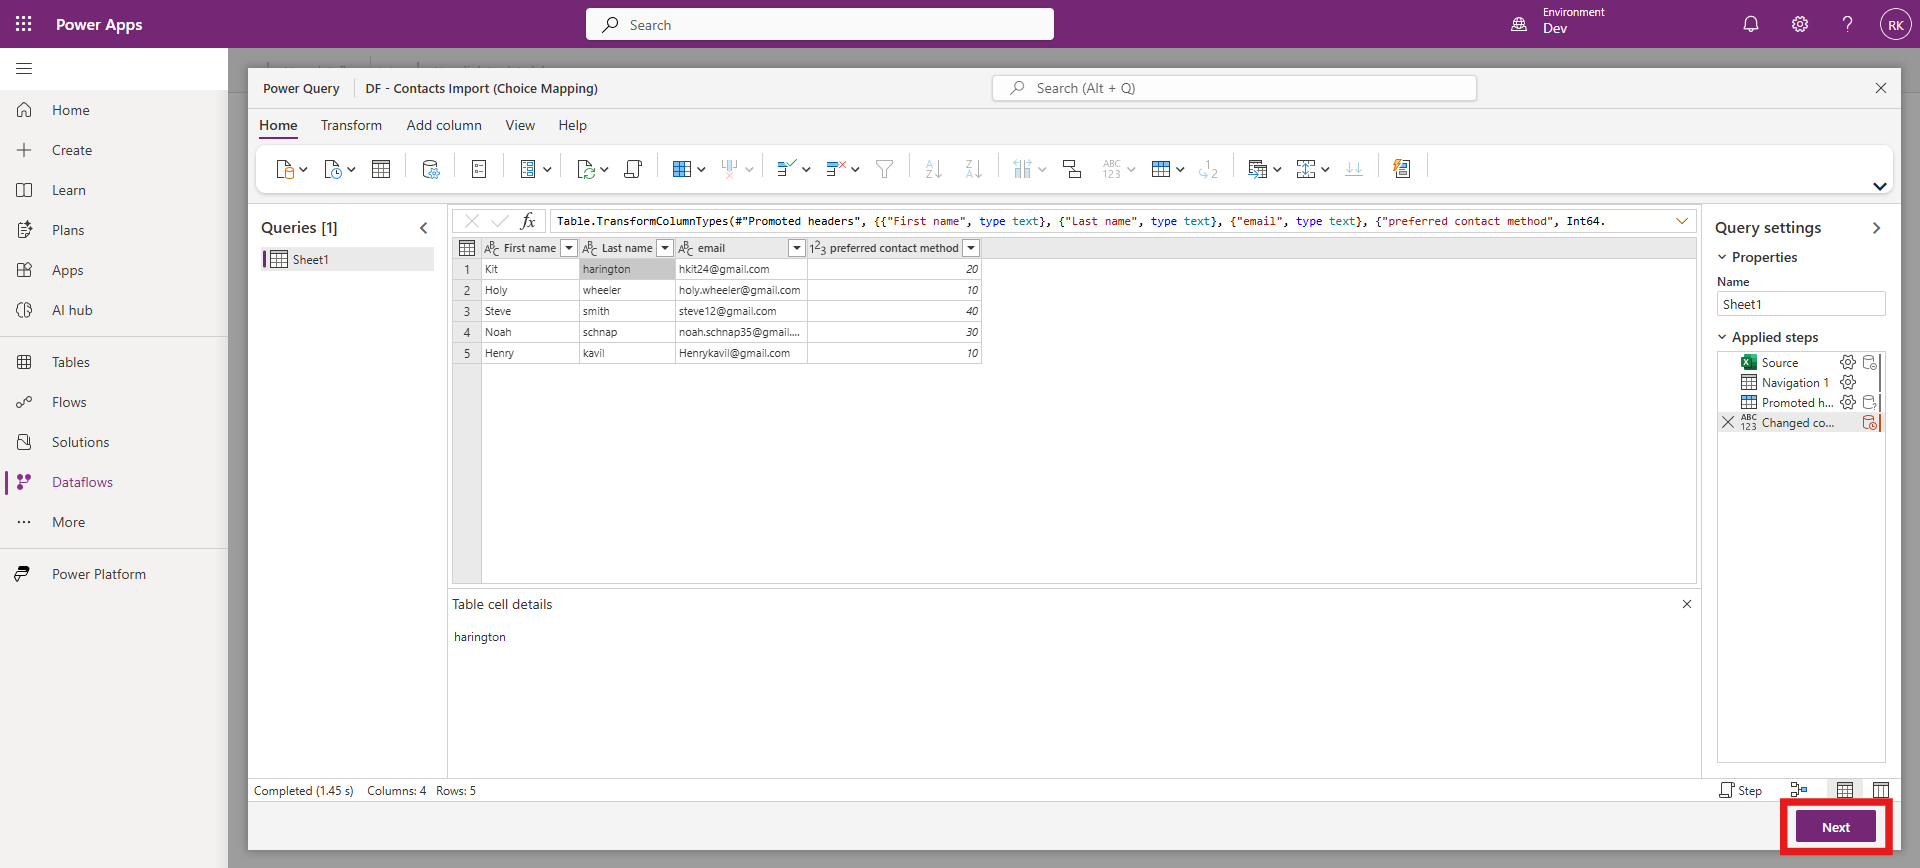The image size is (1920, 868).
Task: Open the app launcher waffle menu
Action: coord(24,24)
